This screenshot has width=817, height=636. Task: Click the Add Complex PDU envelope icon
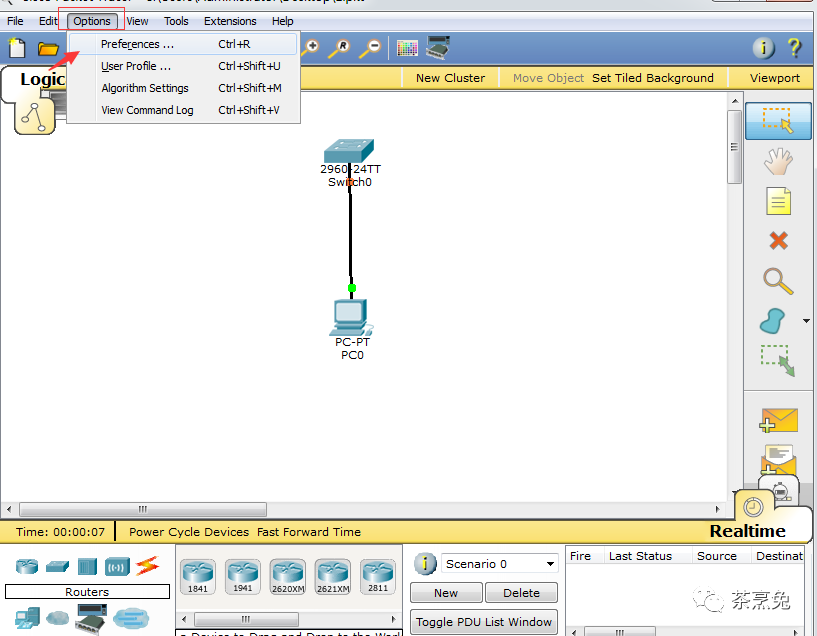click(x=778, y=459)
